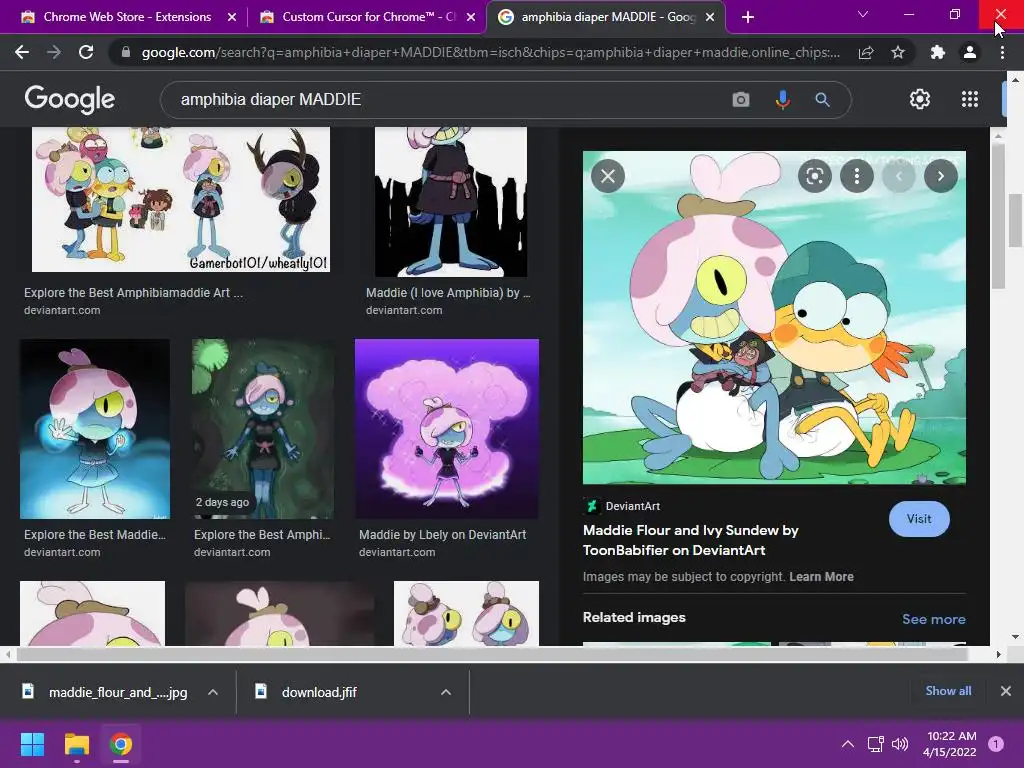Show hidden system tray icons
Image resolution: width=1024 pixels, height=768 pixels.
[848, 744]
